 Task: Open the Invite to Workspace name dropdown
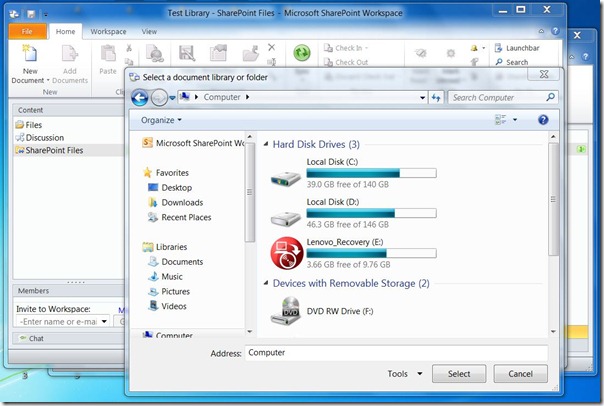click(x=104, y=321)
